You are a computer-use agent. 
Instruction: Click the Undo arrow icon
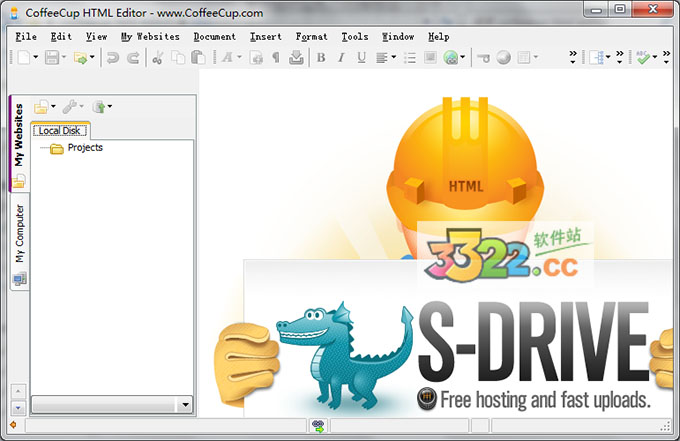113,58
